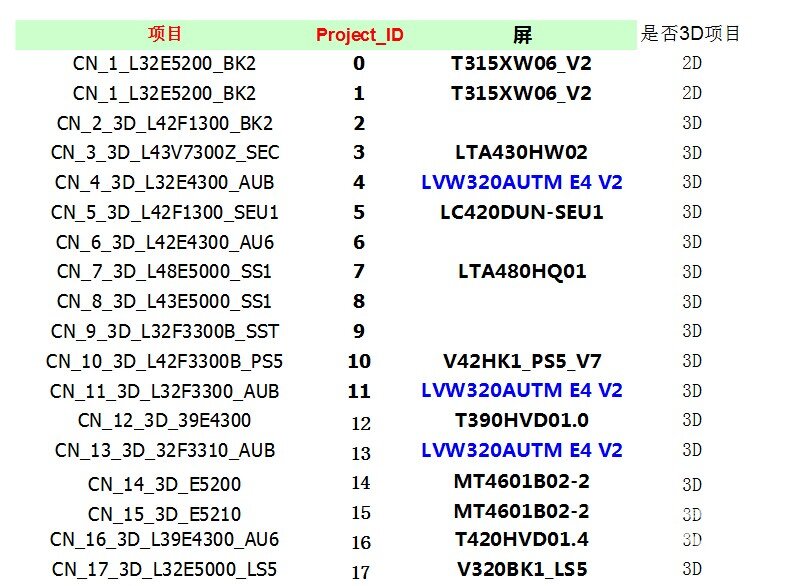Click Project_ID value 17
Screen dimensions: 798x586
(x=361, y=573)
